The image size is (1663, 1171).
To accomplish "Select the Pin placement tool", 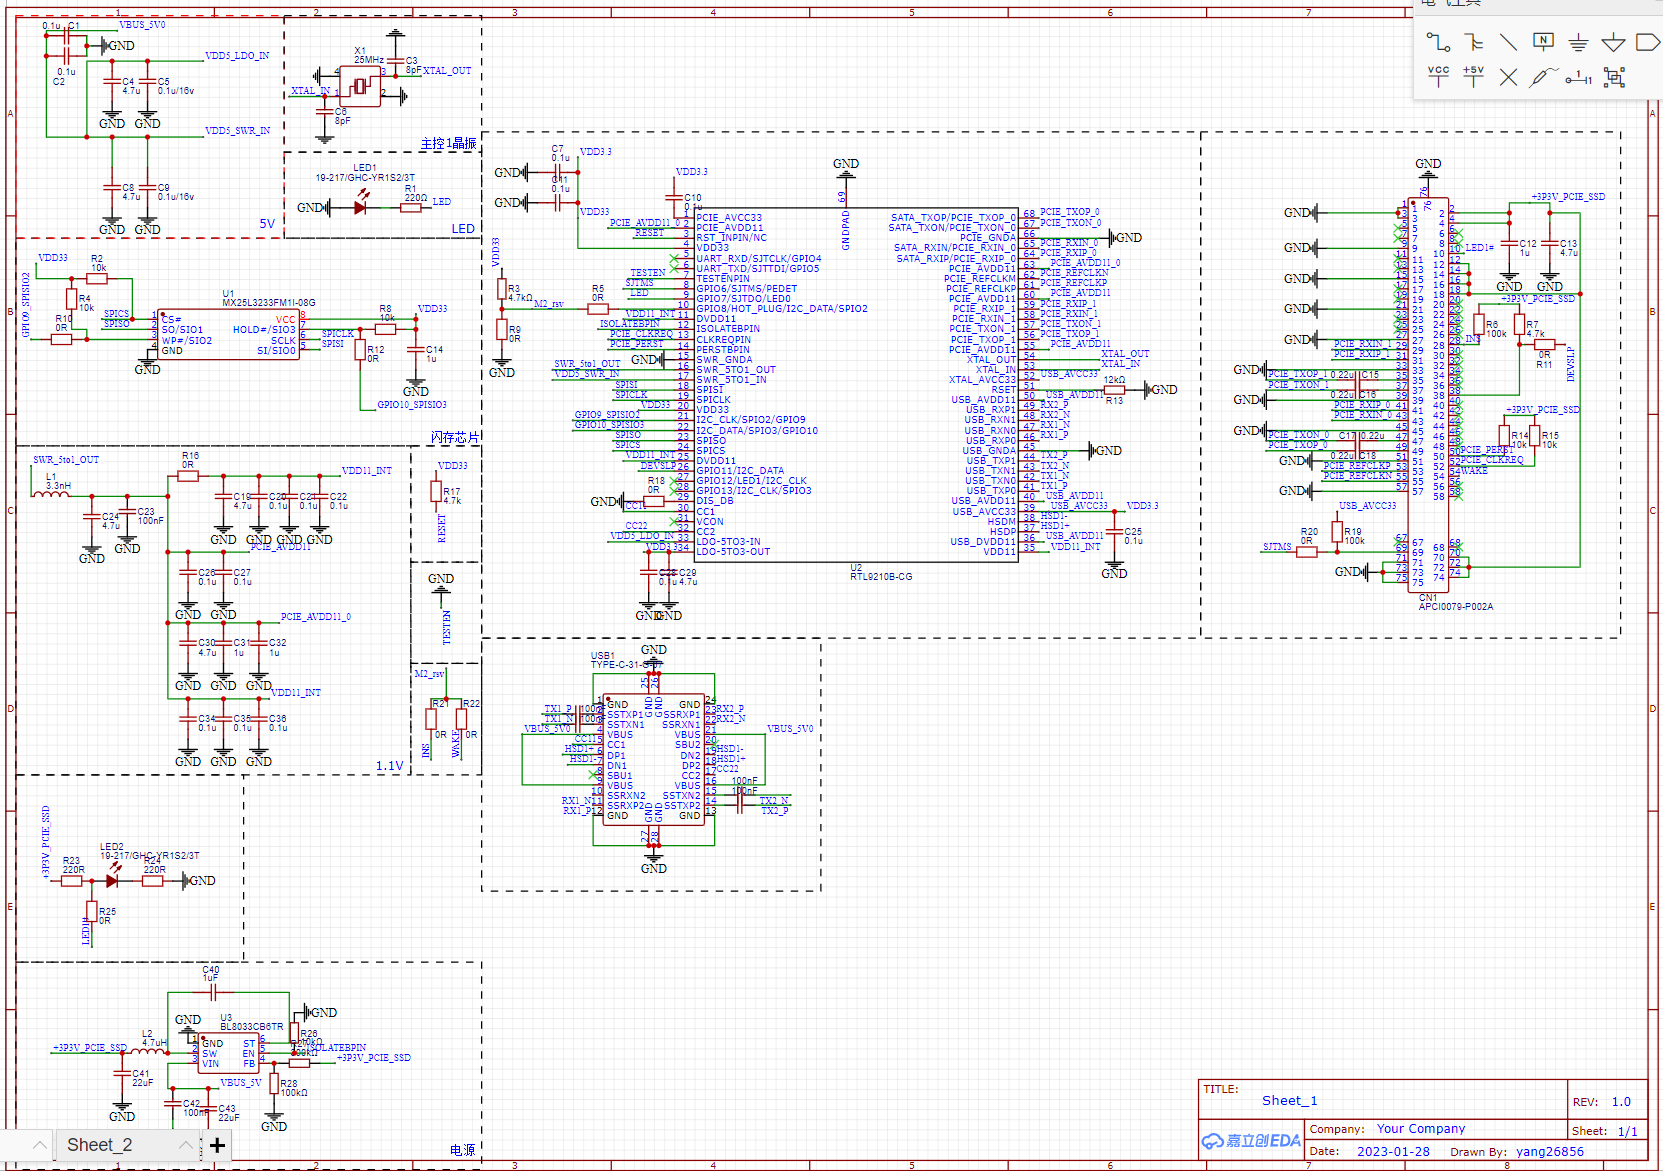I will coord(1578,77).
